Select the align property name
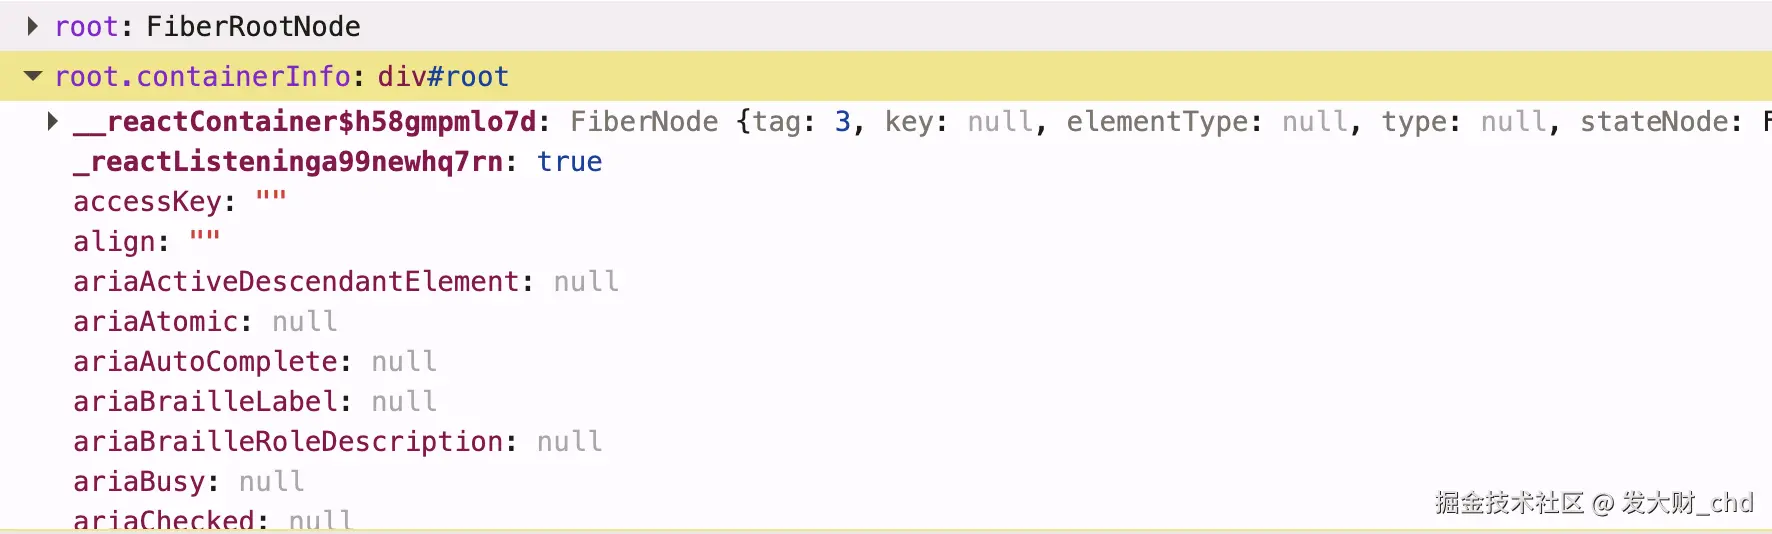Screen dimensions: 1772x534 (x=114, y=242)
